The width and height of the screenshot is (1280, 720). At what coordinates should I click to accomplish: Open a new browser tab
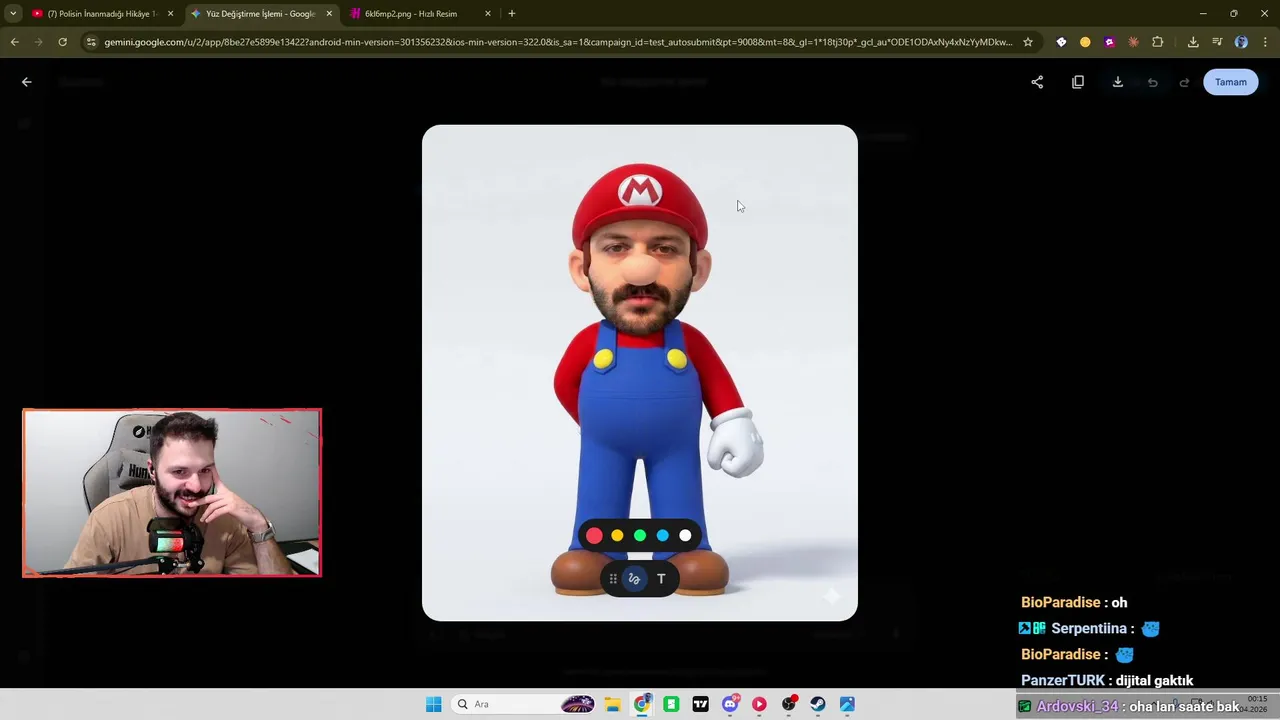(x=512, y=14)
